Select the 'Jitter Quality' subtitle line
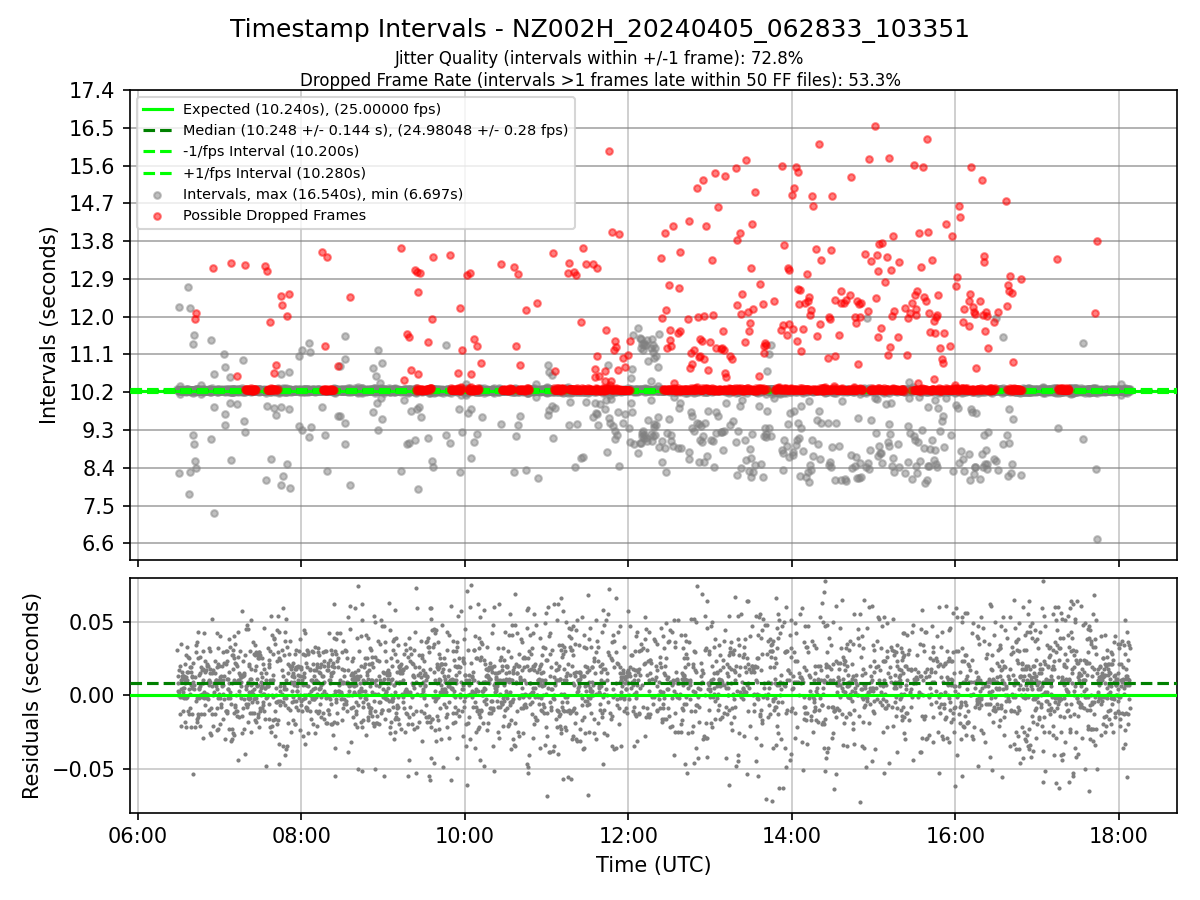 tap(600, 58)
